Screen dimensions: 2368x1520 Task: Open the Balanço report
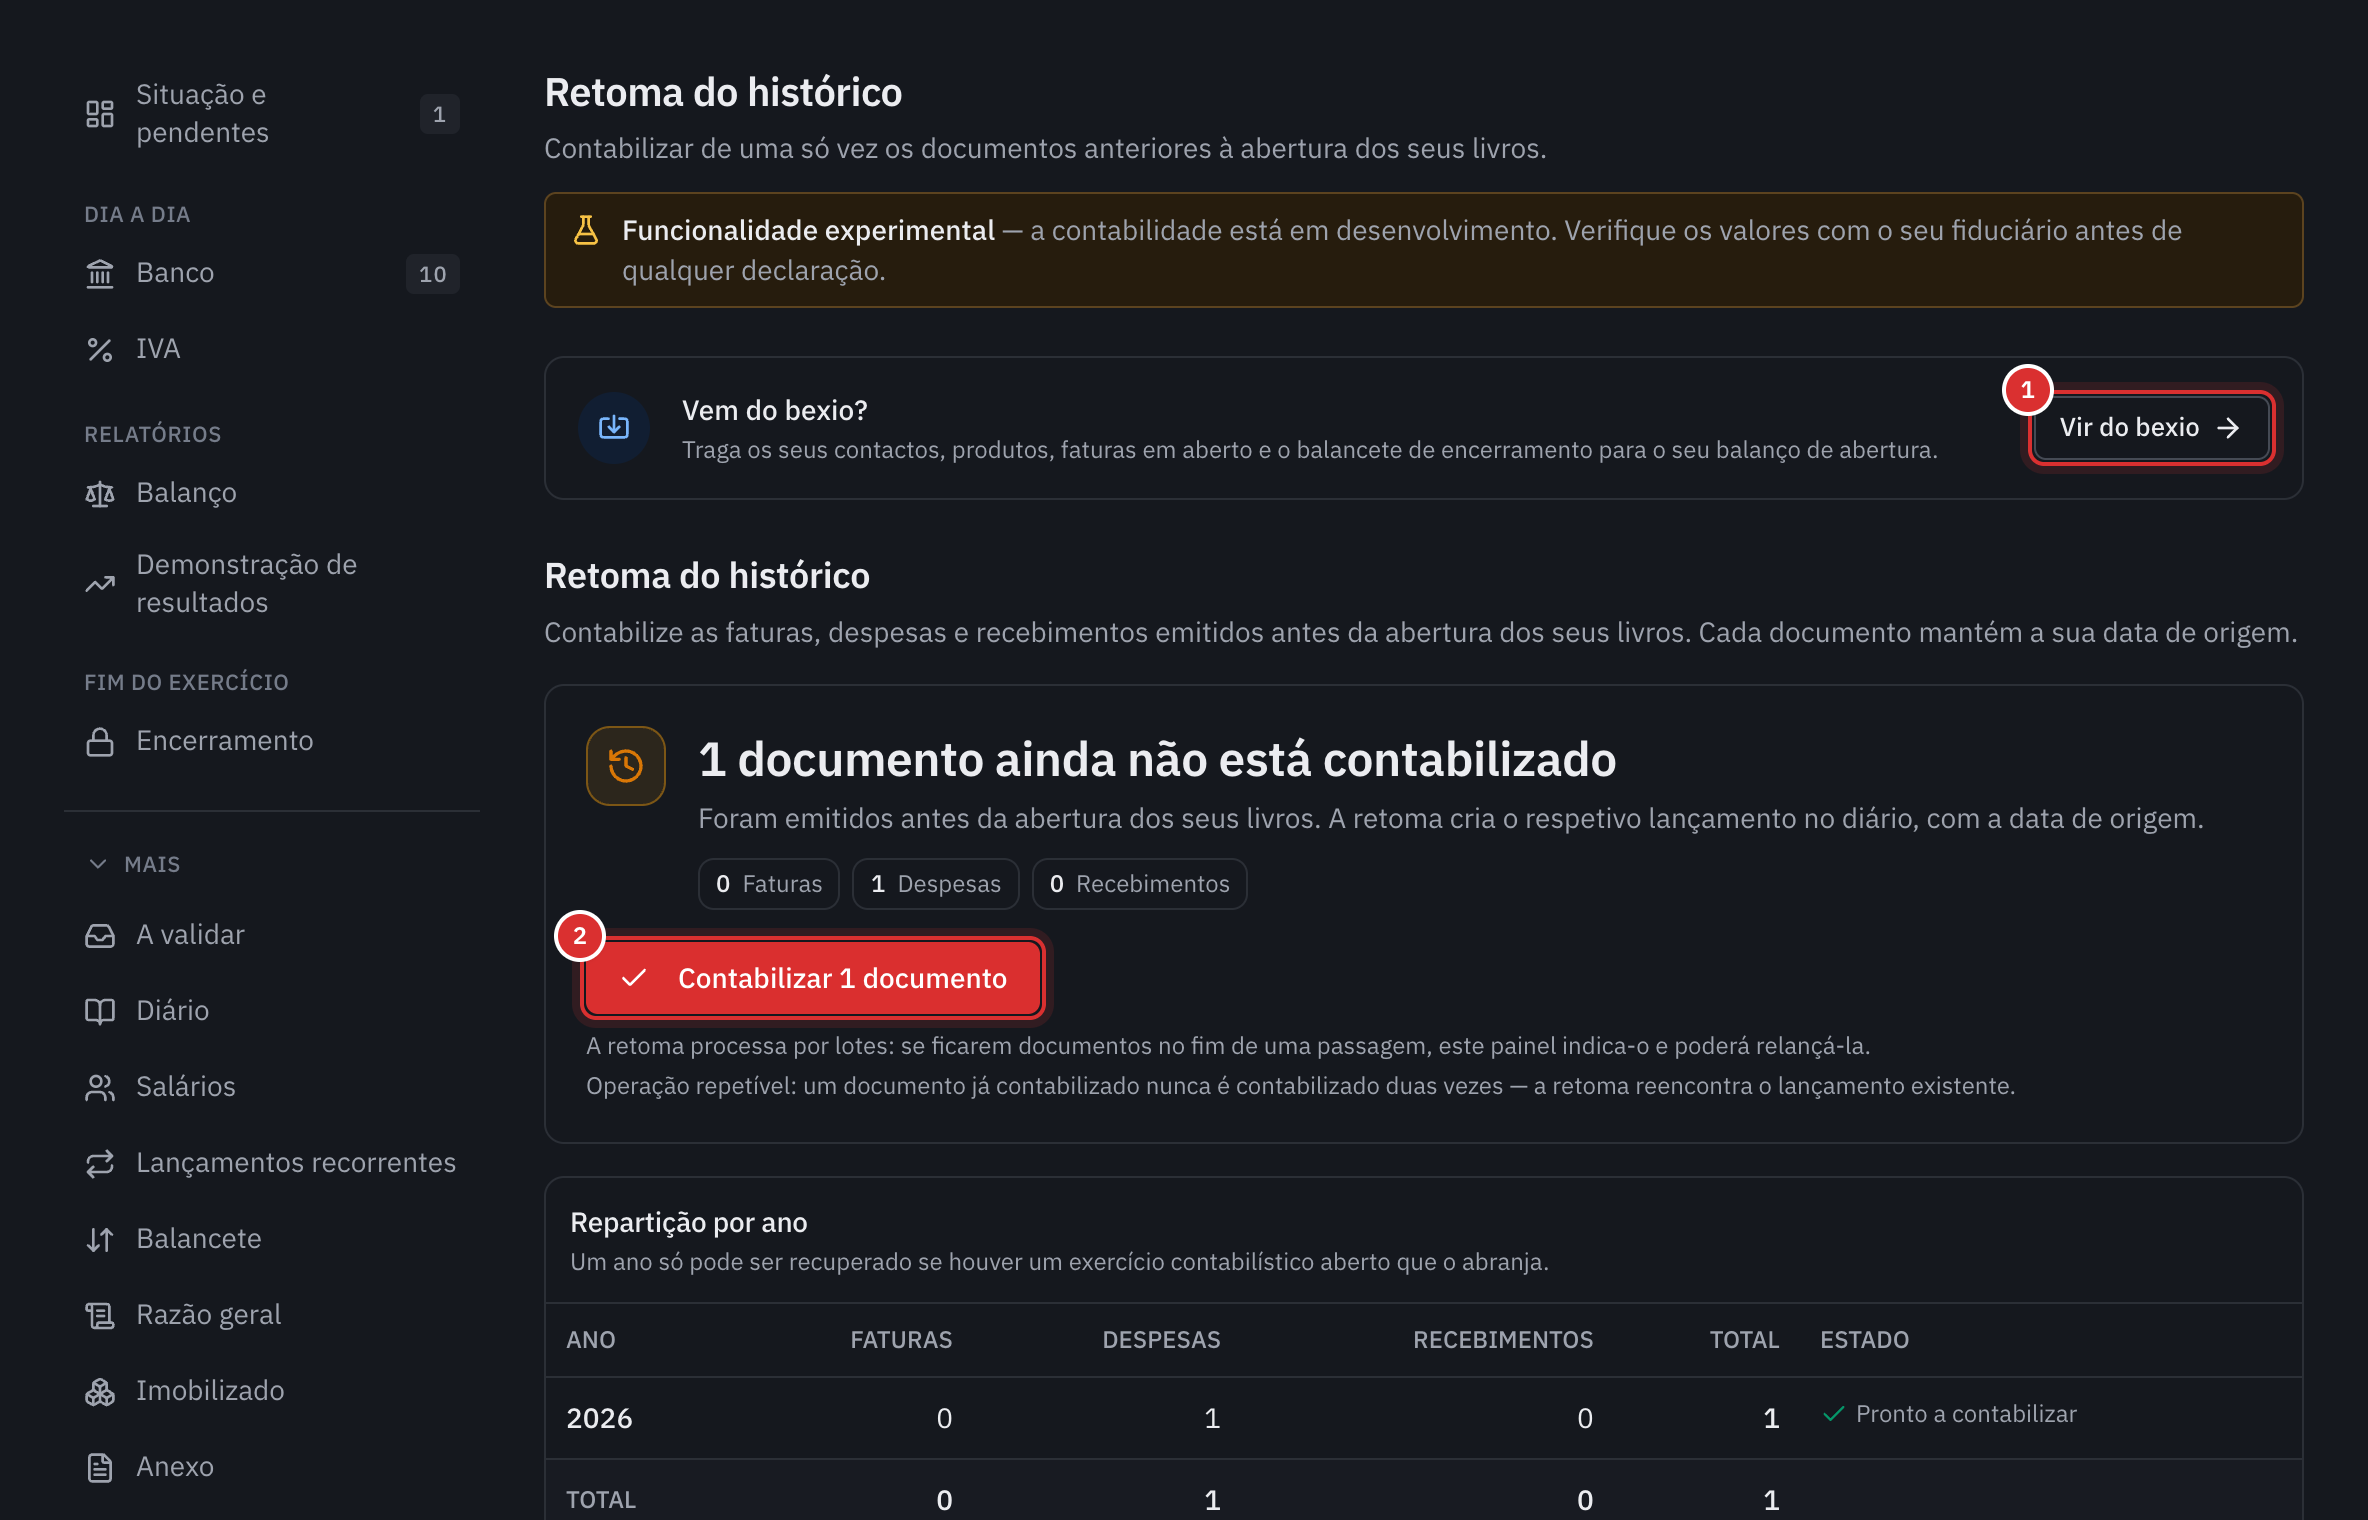[x=272, y=493]
